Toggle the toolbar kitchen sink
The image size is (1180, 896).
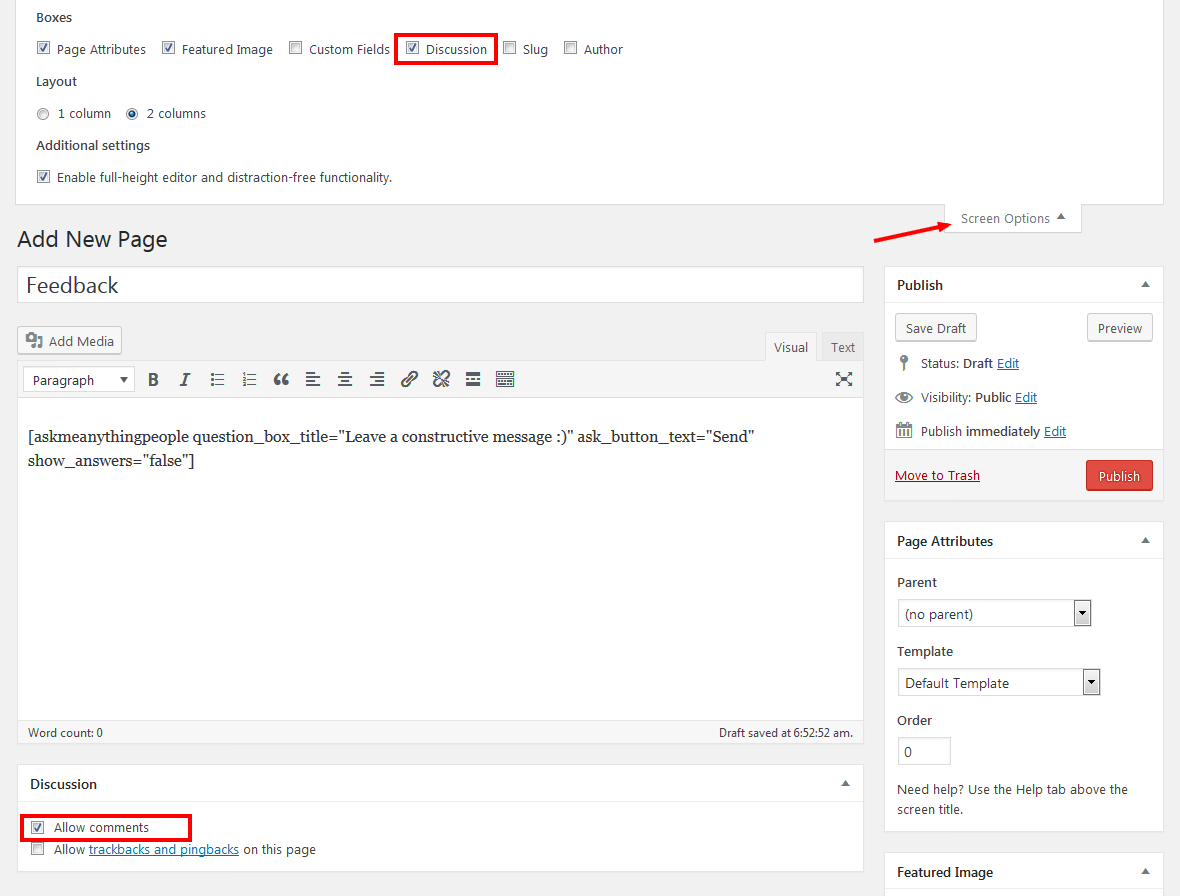point(505,380)
